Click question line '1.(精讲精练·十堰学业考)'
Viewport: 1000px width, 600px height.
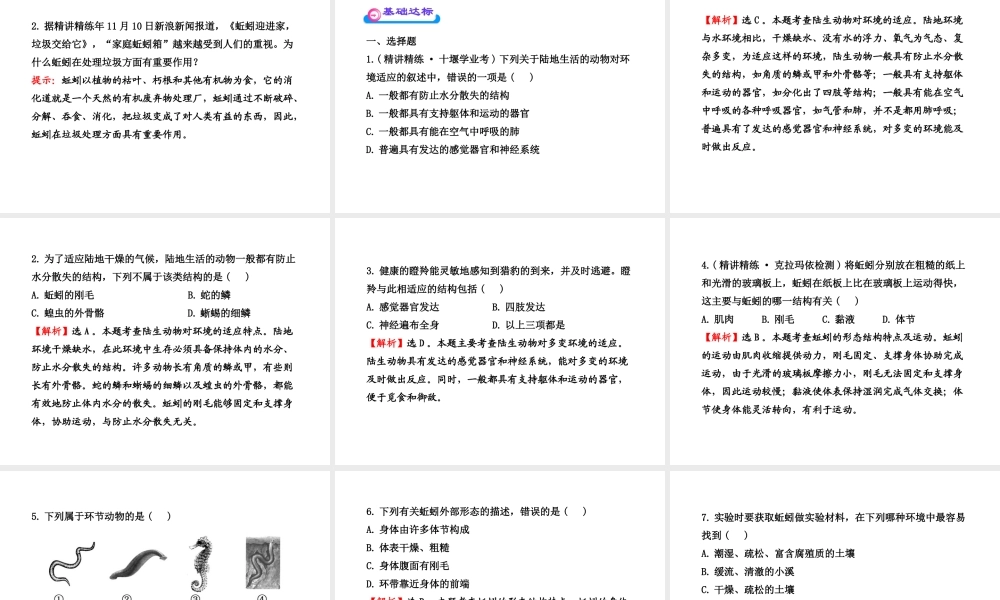tap(497, 59)
